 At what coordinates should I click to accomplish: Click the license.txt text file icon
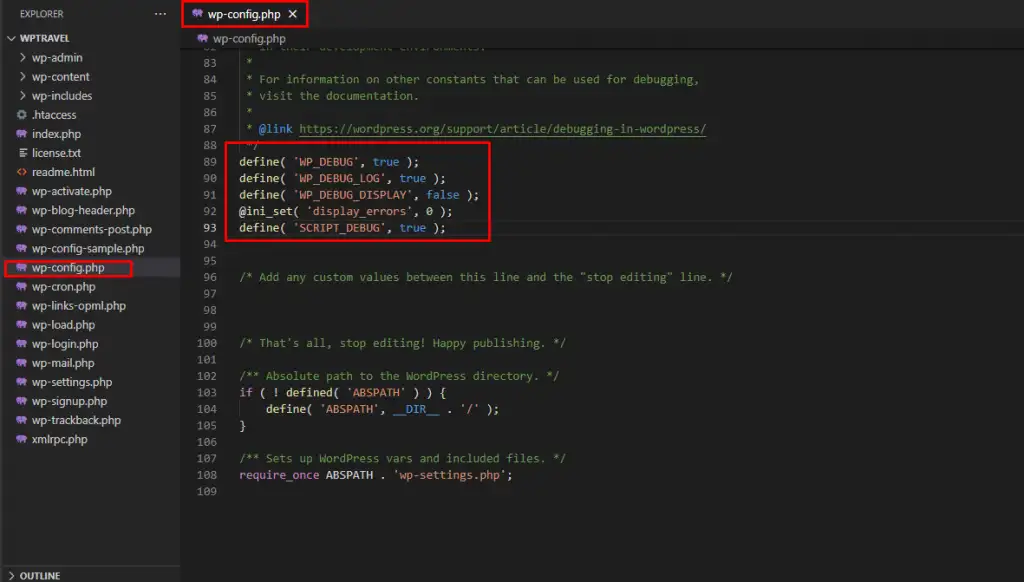tap(22, 153)
